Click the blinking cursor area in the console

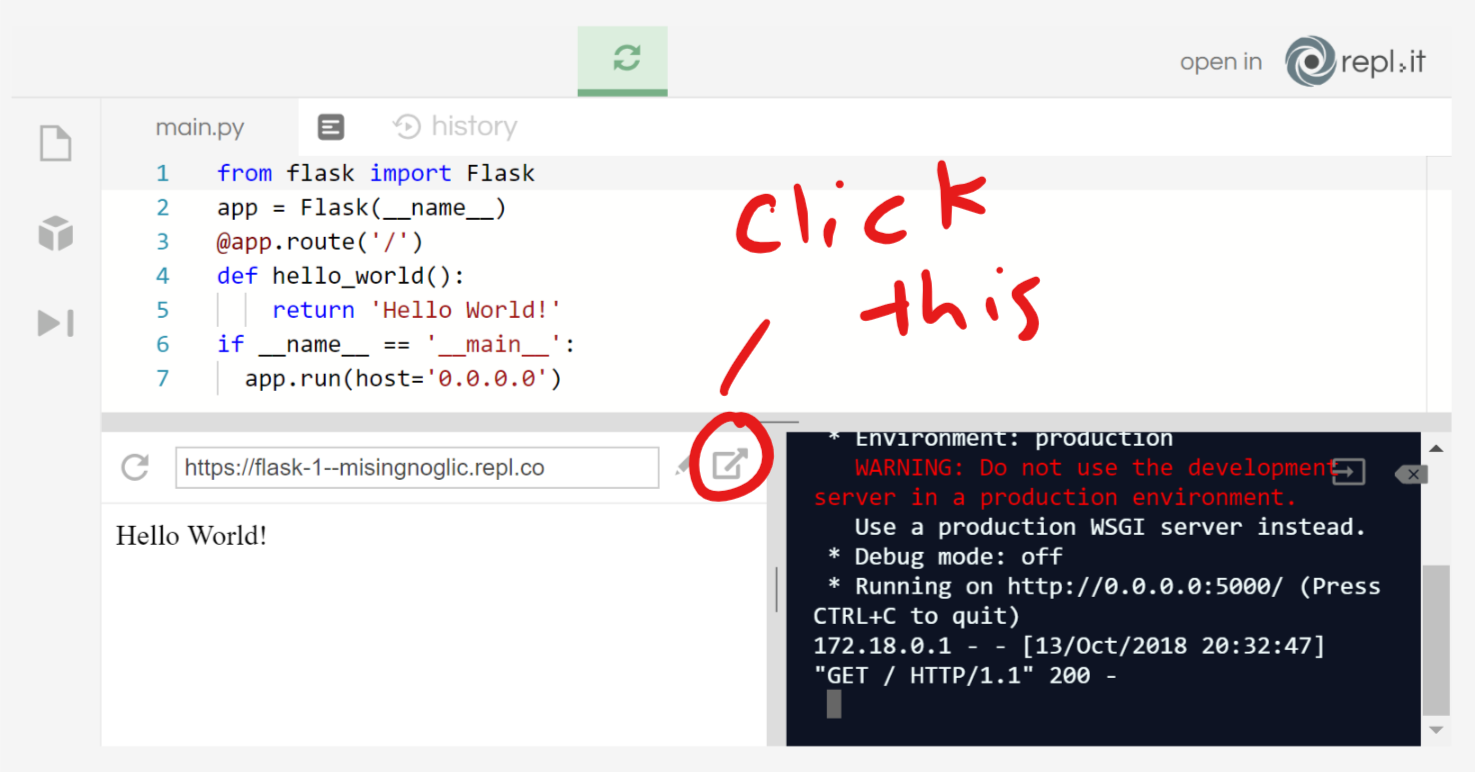click(x=834, y=704)
